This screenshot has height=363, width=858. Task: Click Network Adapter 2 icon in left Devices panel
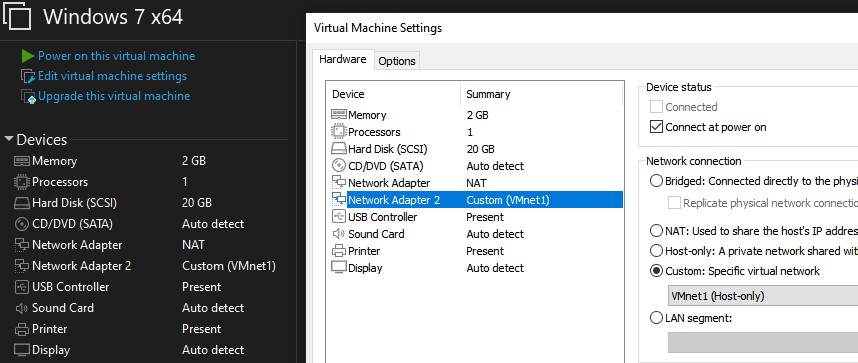point(22,266)
